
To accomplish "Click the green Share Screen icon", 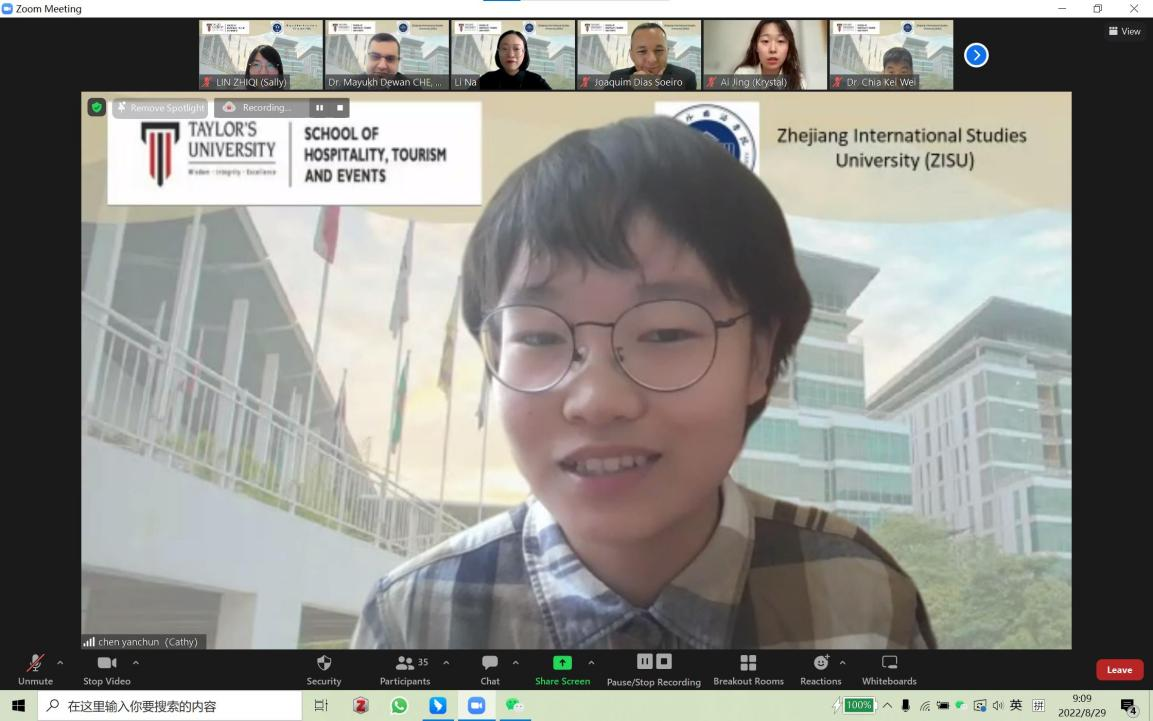I will (562, 663).
